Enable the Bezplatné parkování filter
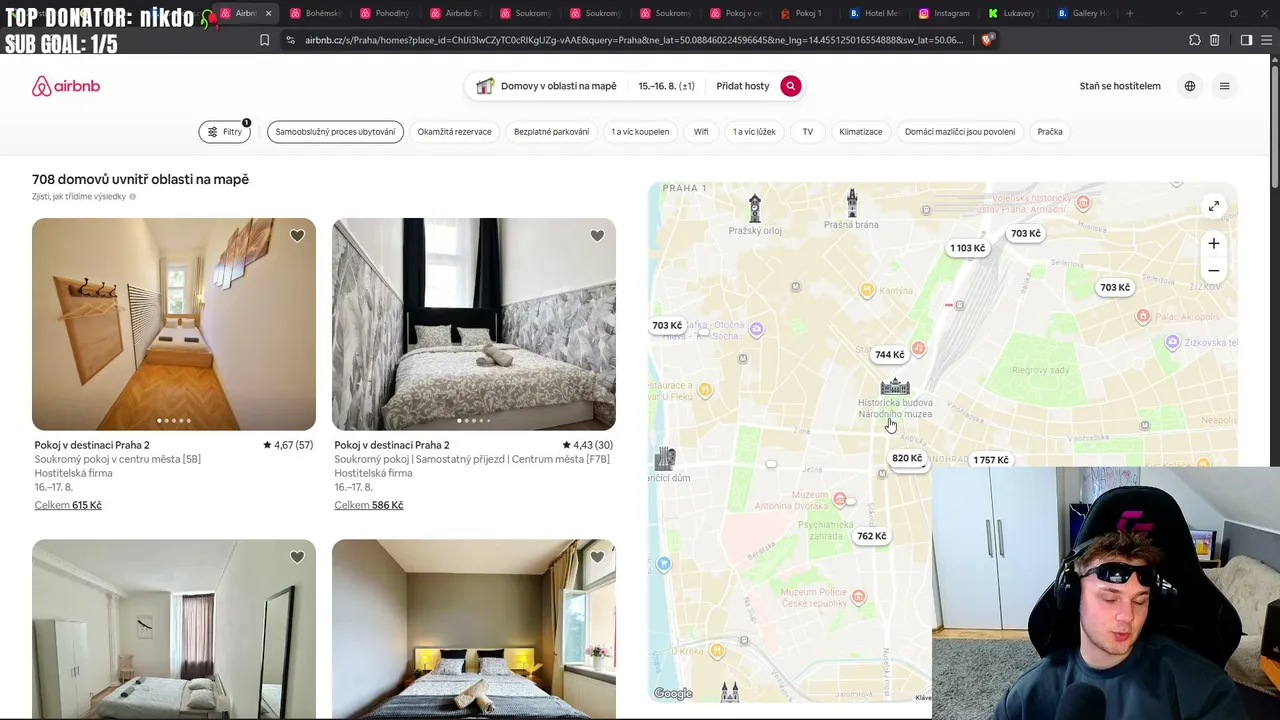This screenshot has width=1280, height=720. click(551, 132)
